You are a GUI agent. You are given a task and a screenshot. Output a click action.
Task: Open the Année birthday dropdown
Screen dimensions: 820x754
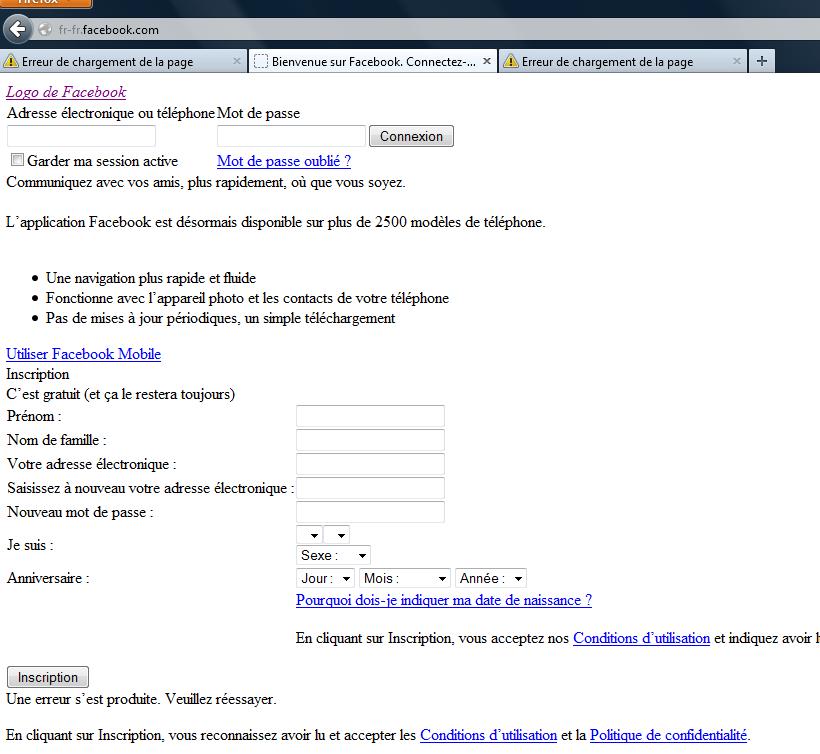pyautogui.click(x=491, y=578)
